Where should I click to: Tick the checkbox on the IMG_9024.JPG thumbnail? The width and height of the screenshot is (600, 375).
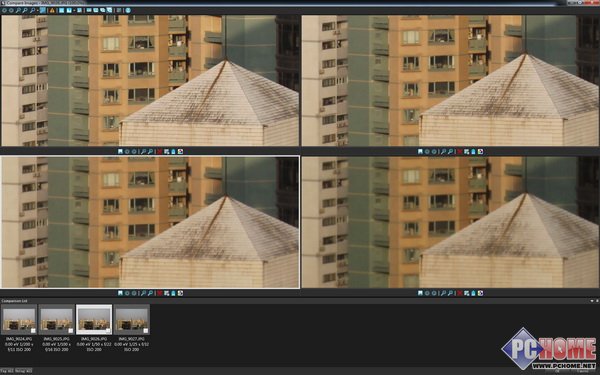coord(33,331)
